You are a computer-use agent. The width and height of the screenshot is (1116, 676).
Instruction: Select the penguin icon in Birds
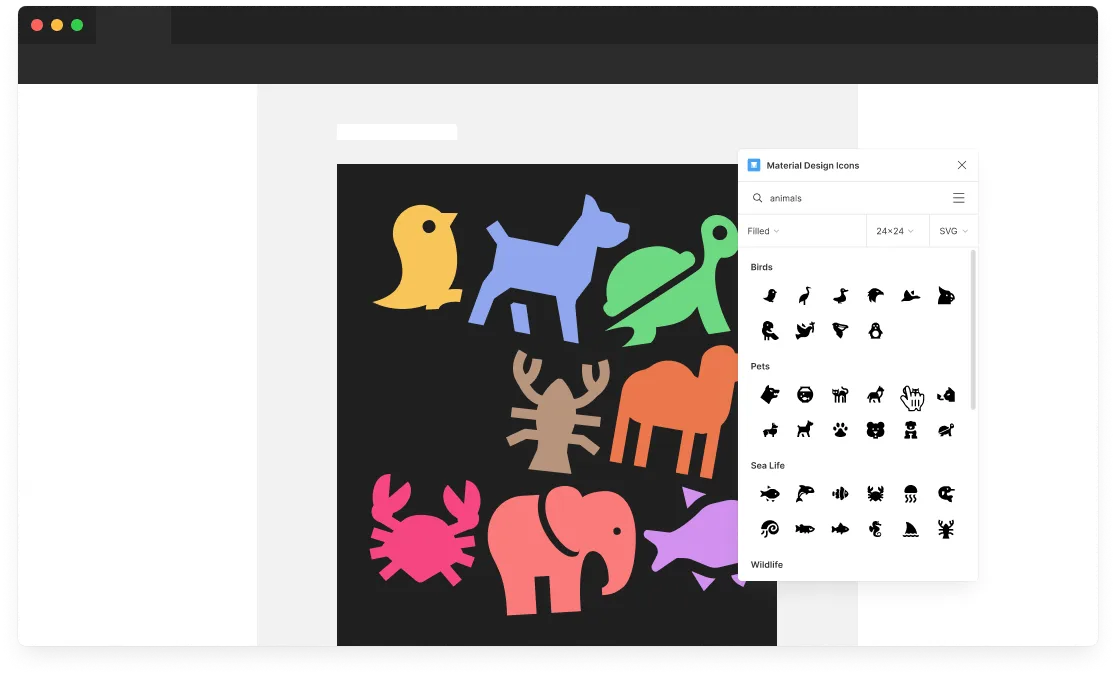point(875,331)
